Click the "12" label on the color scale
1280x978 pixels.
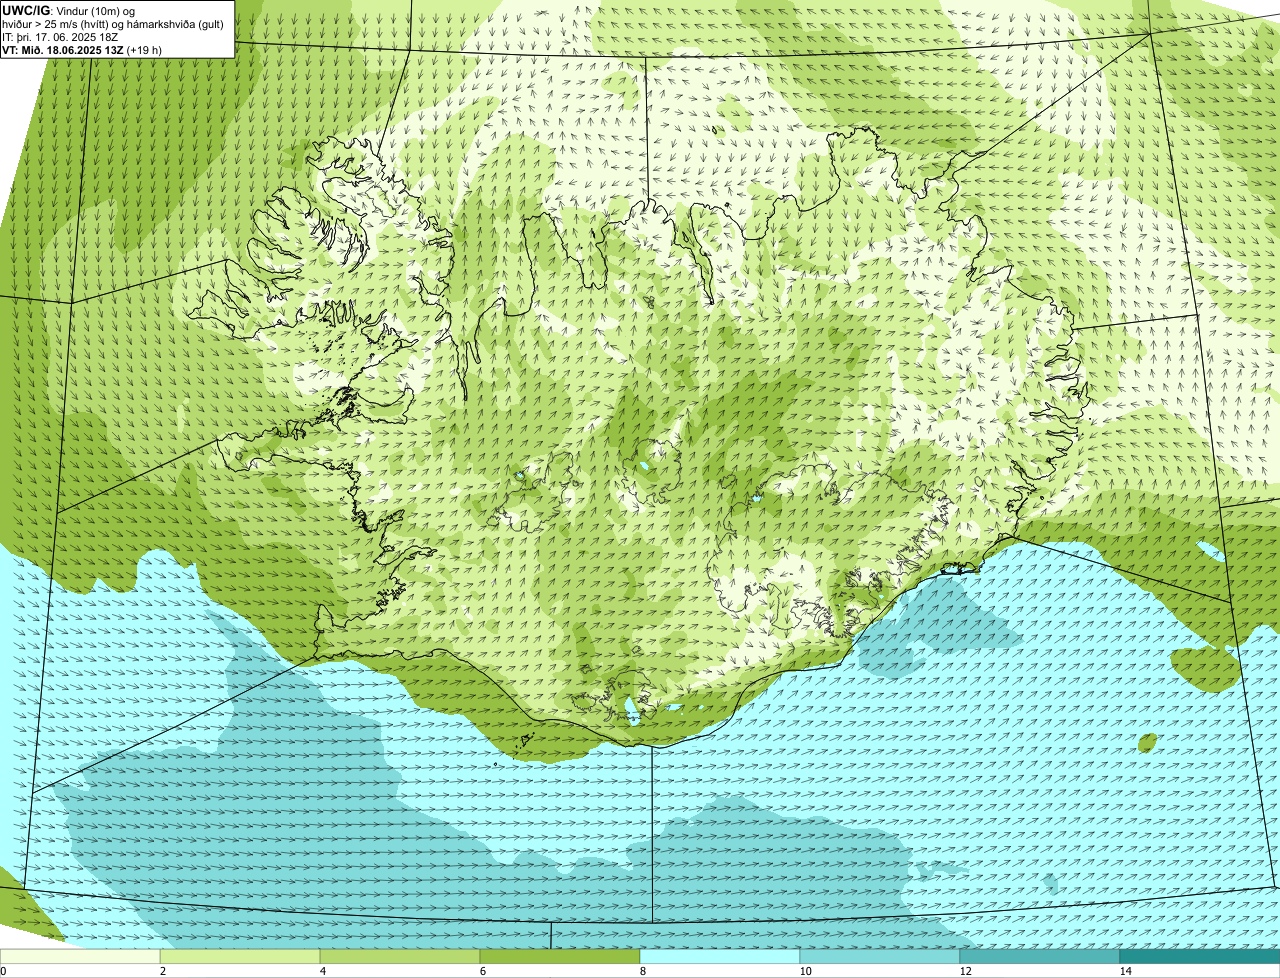[965, 971]
